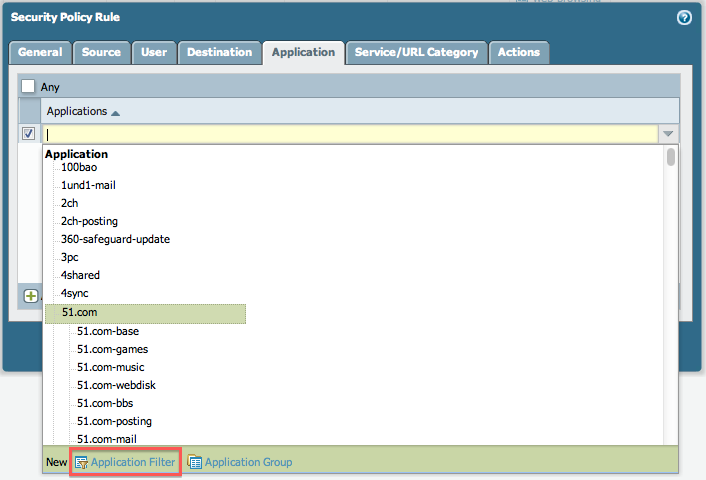
Task: Click the dropdown list scrollbar thumb
Action: [671, 157]
